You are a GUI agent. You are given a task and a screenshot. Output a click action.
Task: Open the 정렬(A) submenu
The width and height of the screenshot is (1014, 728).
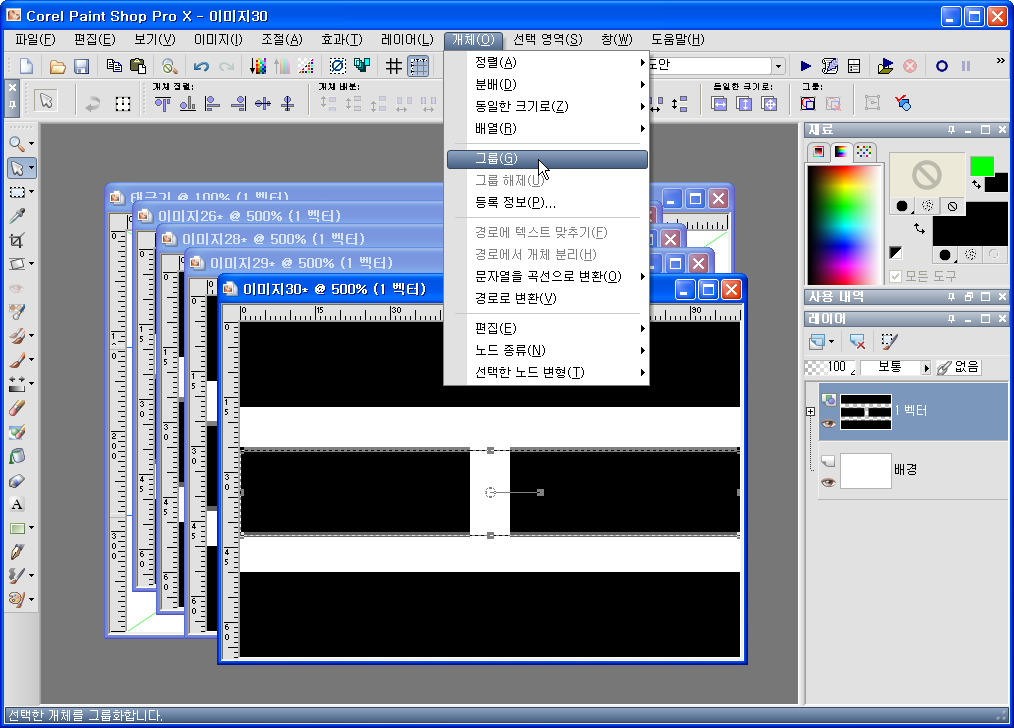tap(547, 63)
